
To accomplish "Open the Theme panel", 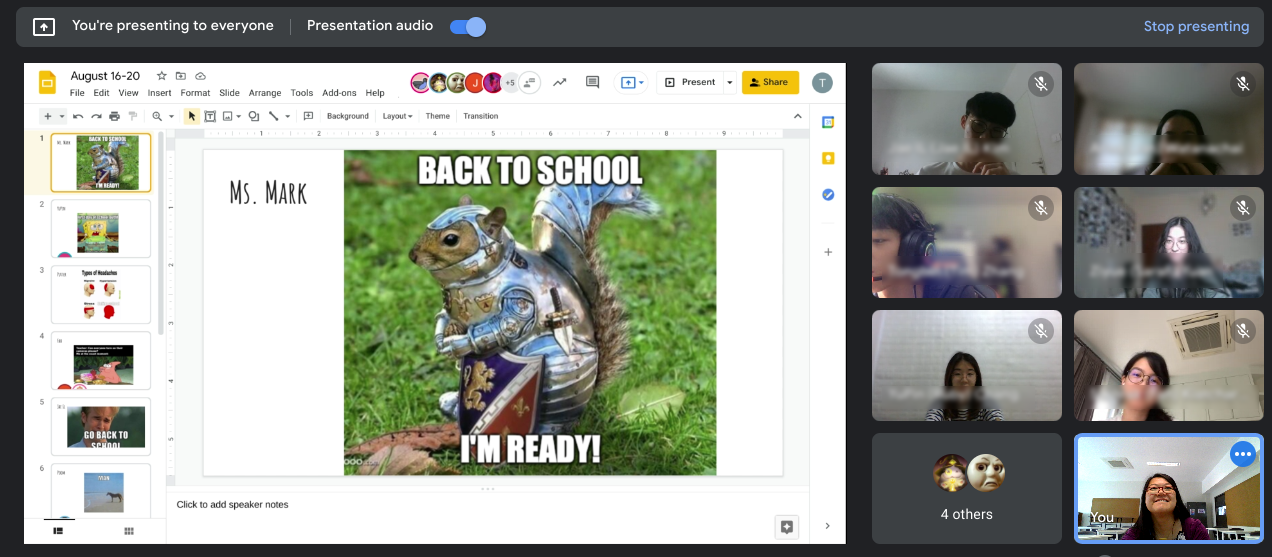I will click(x=438, y=116).
